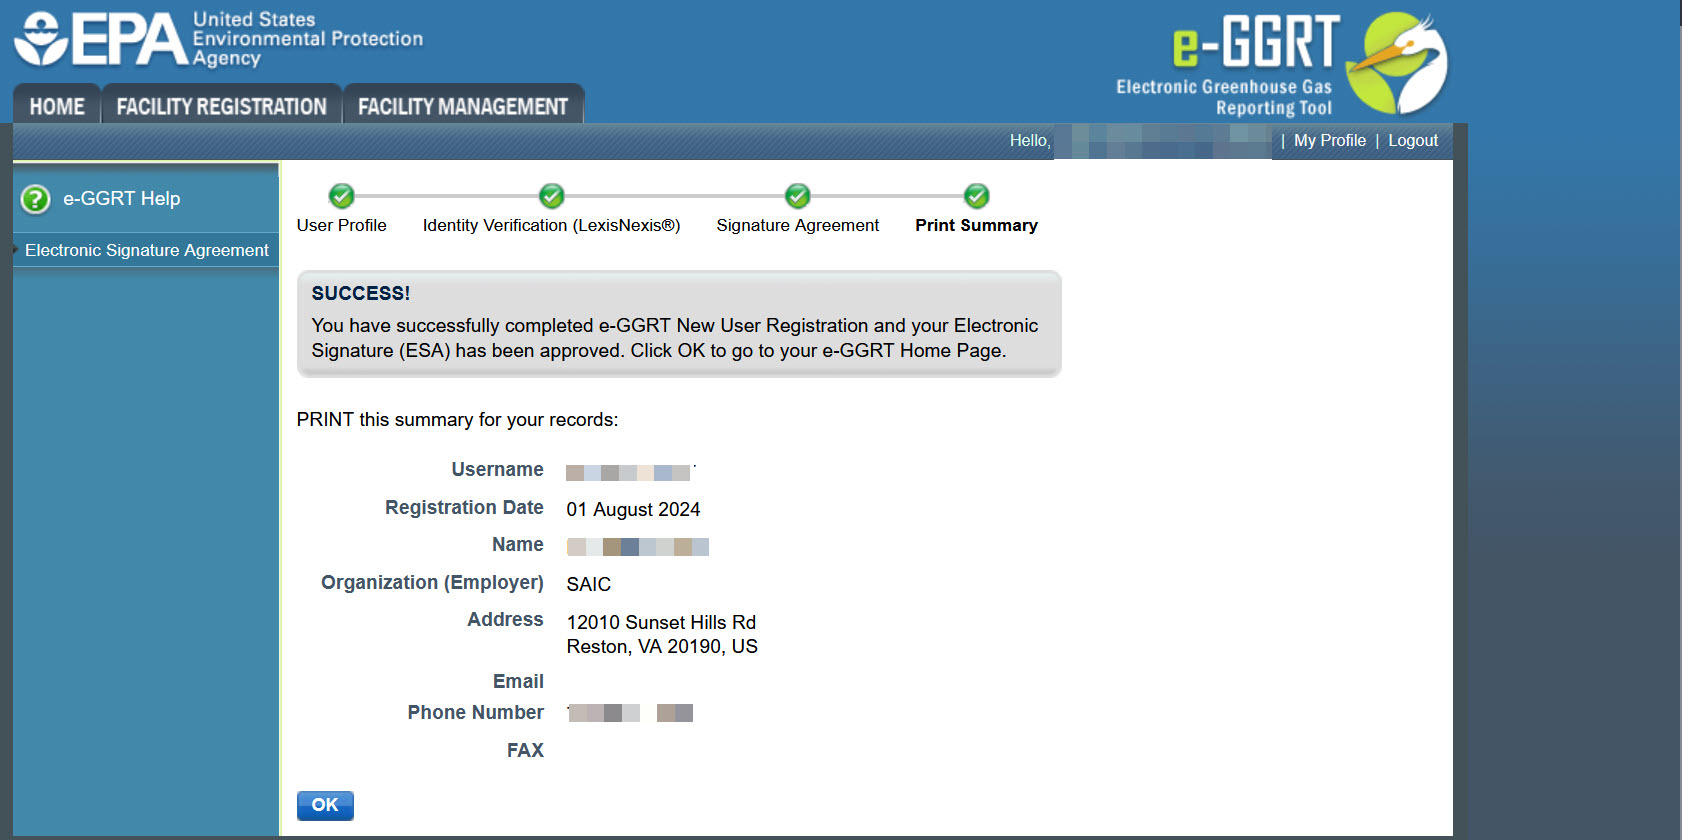Log out using the Logout link

tap(1413, 141)
